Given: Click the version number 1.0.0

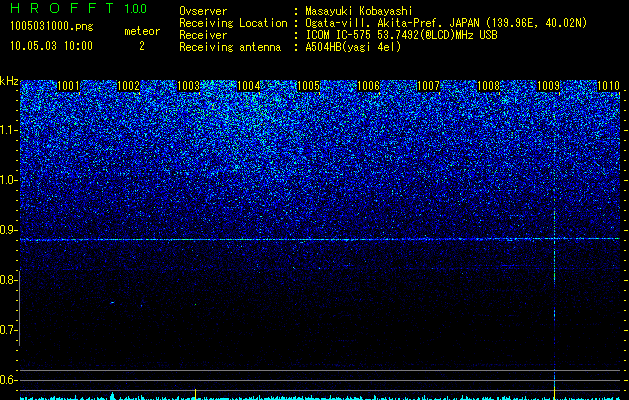Looking at the screenshot, I should 136,8.
